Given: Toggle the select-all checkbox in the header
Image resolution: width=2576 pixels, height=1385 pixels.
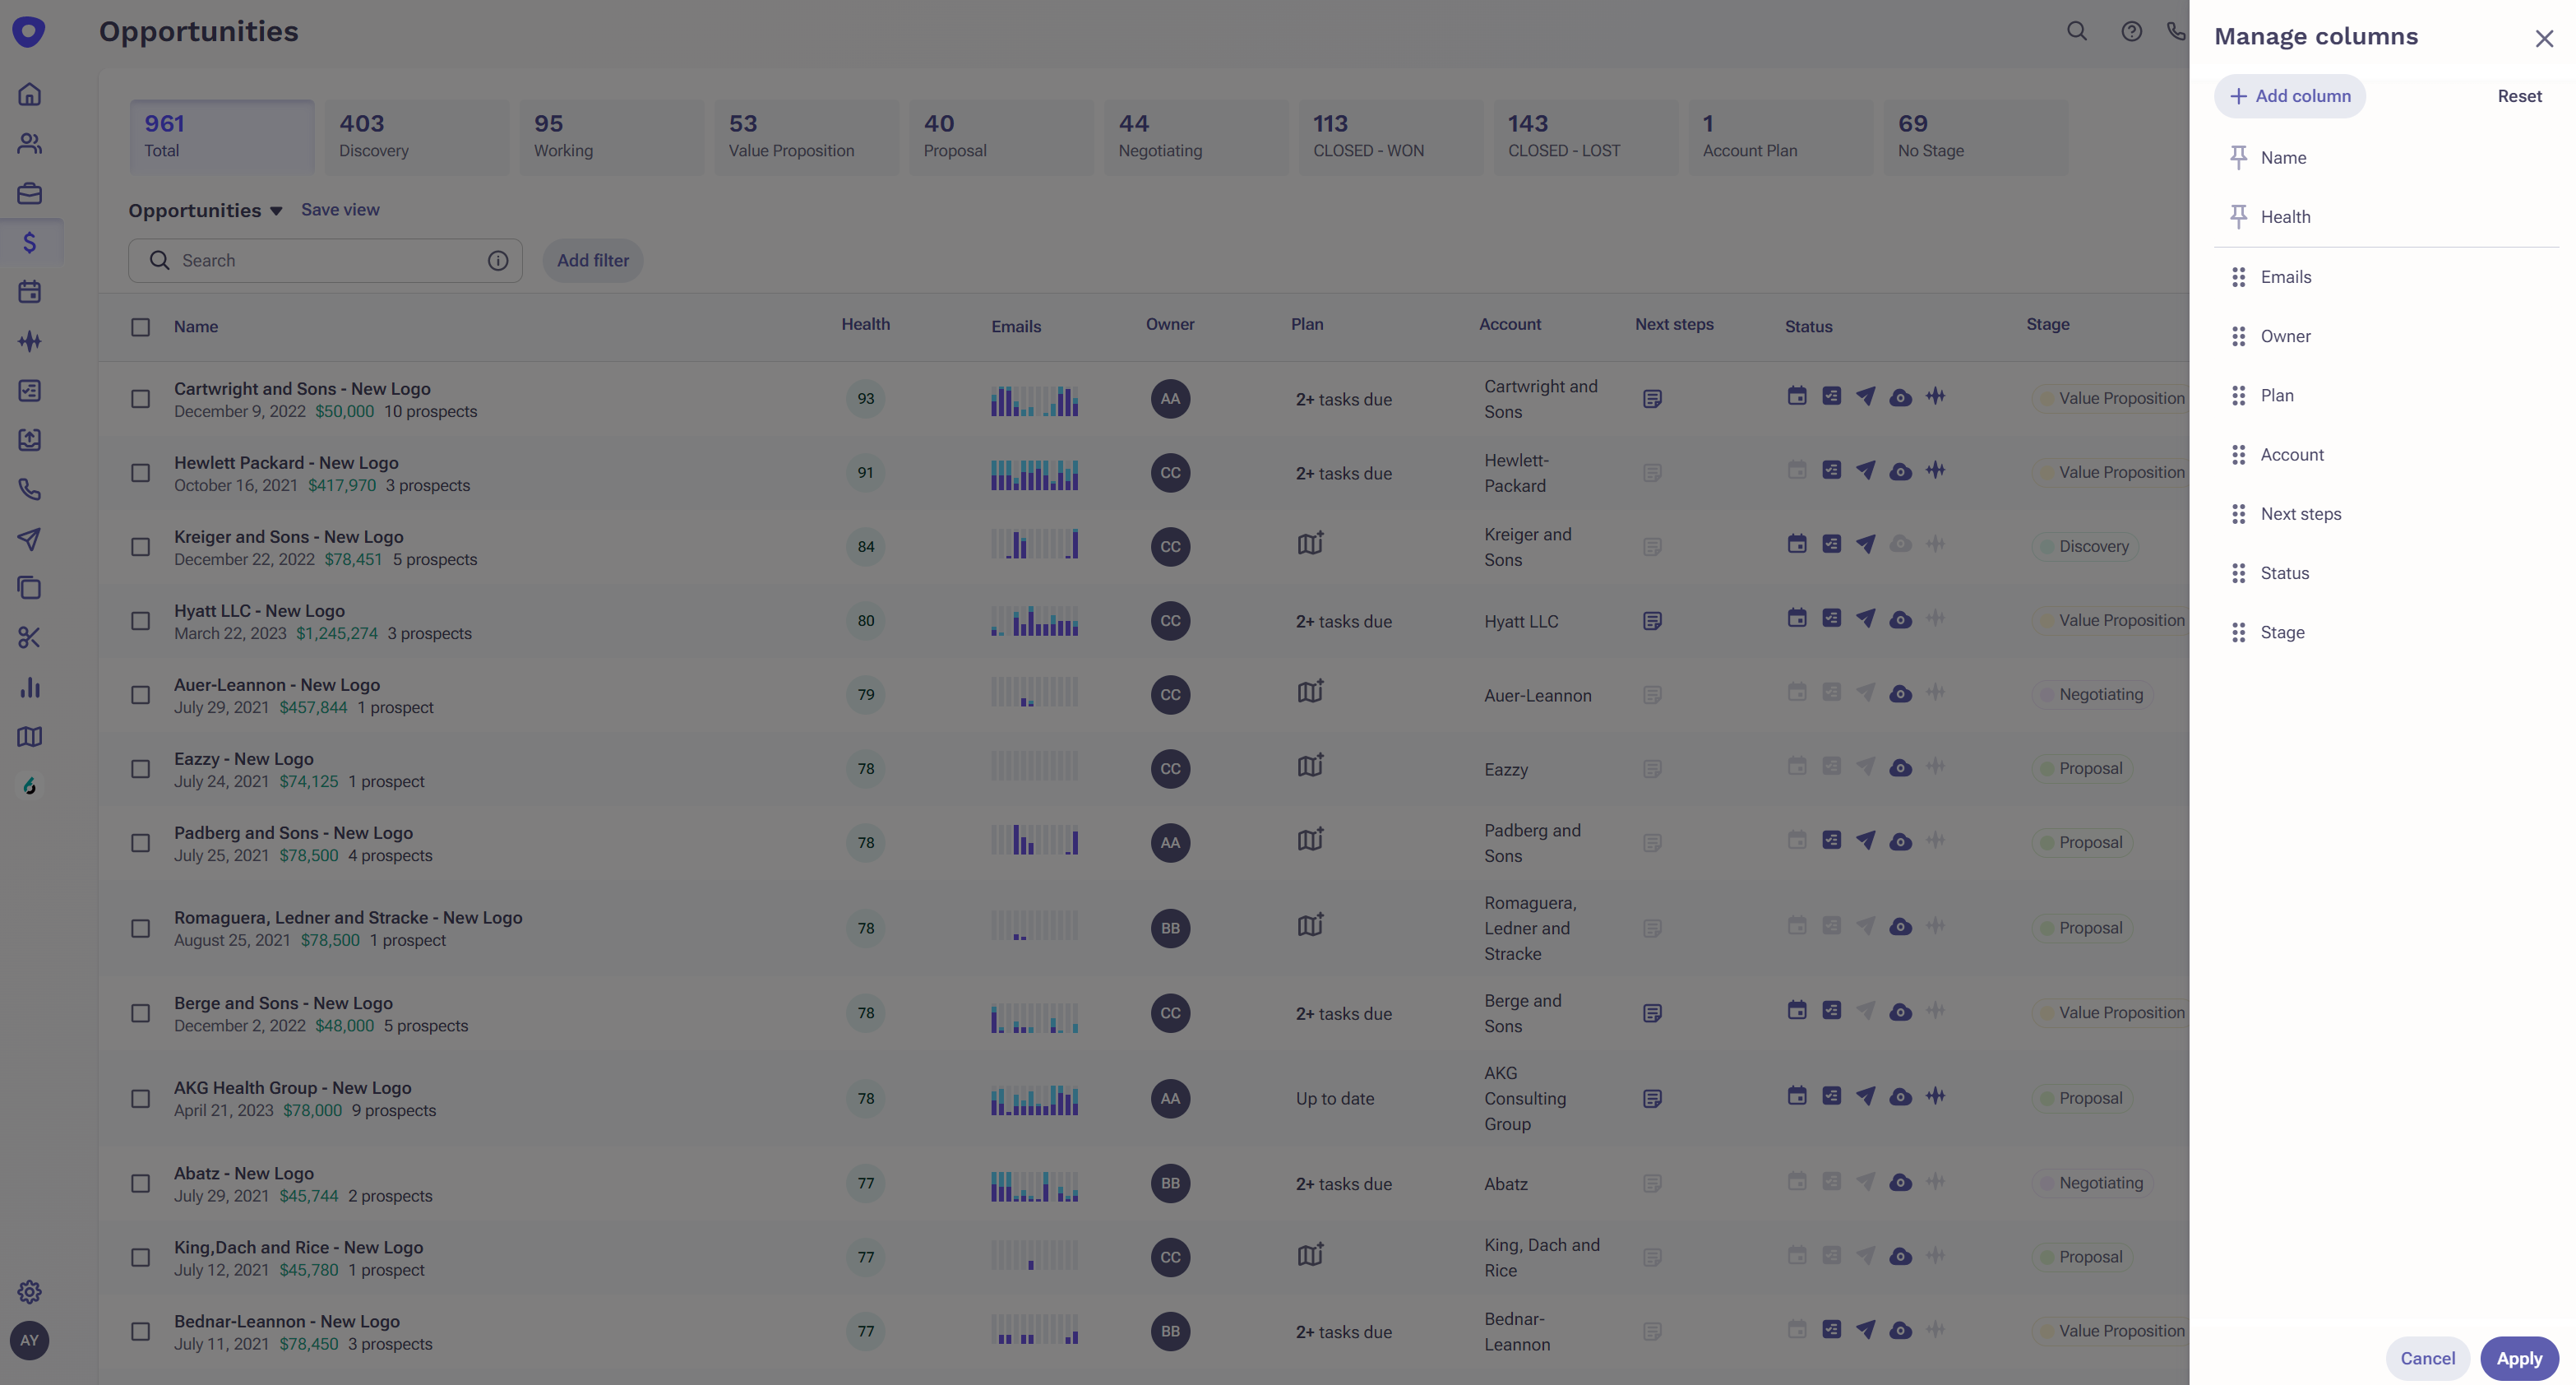Looking at the screenshot, I should [x=140, y=326].
